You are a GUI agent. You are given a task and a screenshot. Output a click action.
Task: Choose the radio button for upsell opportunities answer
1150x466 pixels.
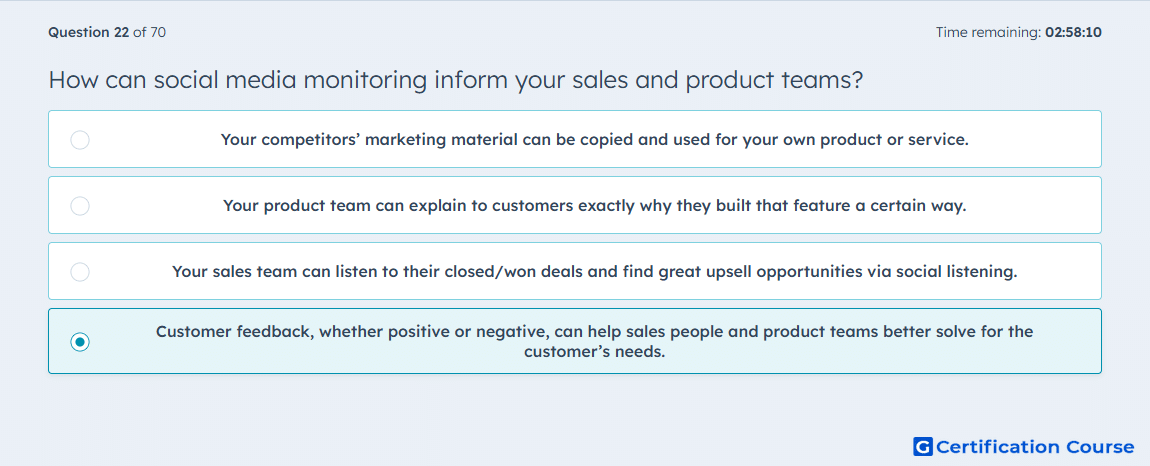point(80,272)
